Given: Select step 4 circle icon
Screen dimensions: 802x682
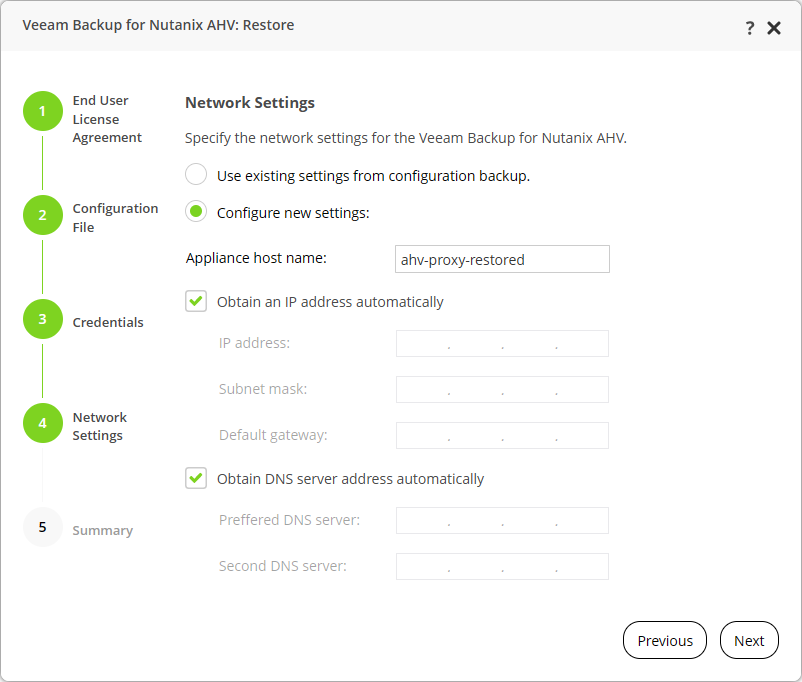Looking at the screenshot, I should coord(43,423).
